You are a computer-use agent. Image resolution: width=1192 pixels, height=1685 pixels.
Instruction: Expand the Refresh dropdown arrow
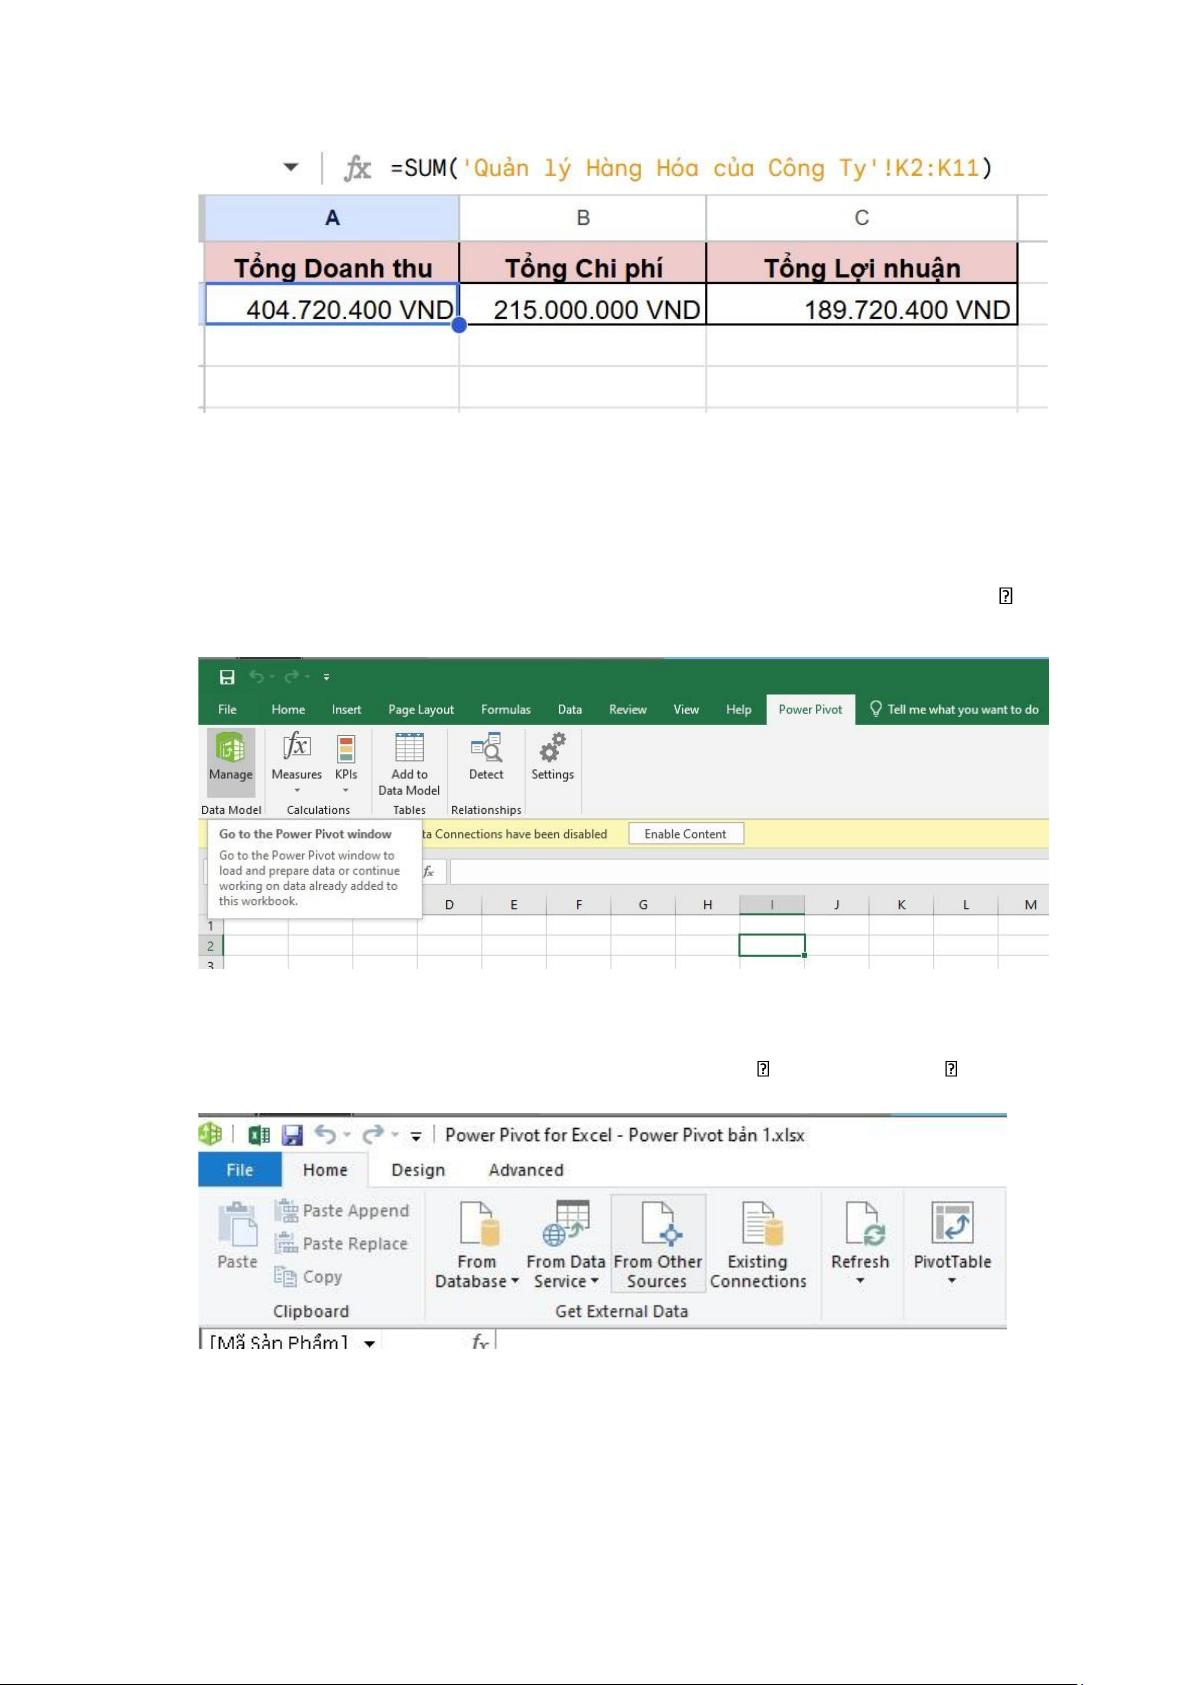point(860,1281)
